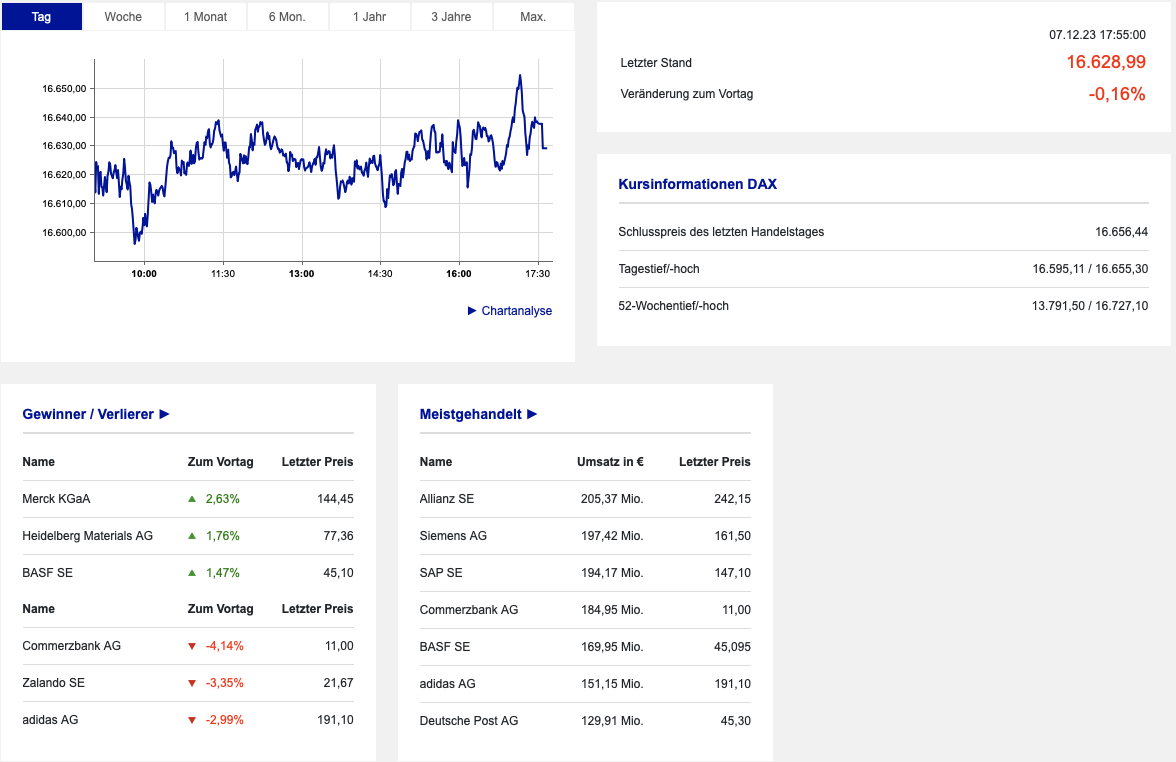Open the Max. time range tab
Image resolution: width=1176 pixels, height=762 pixels.
(533, 17)
